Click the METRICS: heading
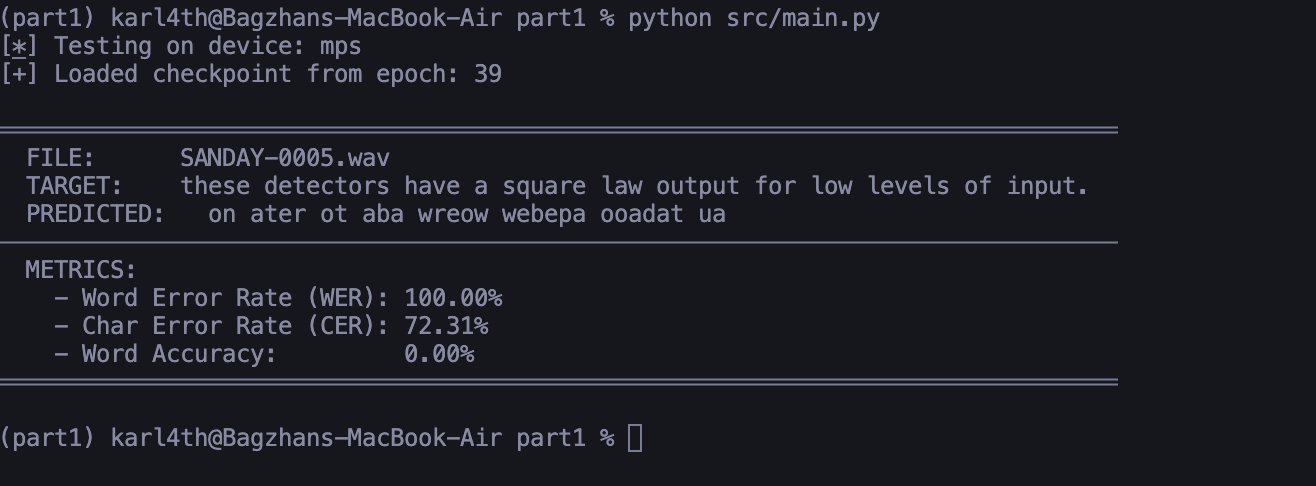This screenshot has width=1316, height=486. [x=81, y=270]
